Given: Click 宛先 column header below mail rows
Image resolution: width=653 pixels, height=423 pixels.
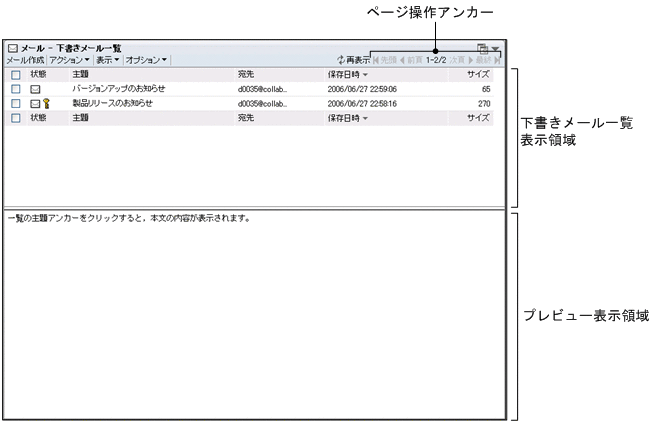Looking at the screenshot, I should point(246,118).
